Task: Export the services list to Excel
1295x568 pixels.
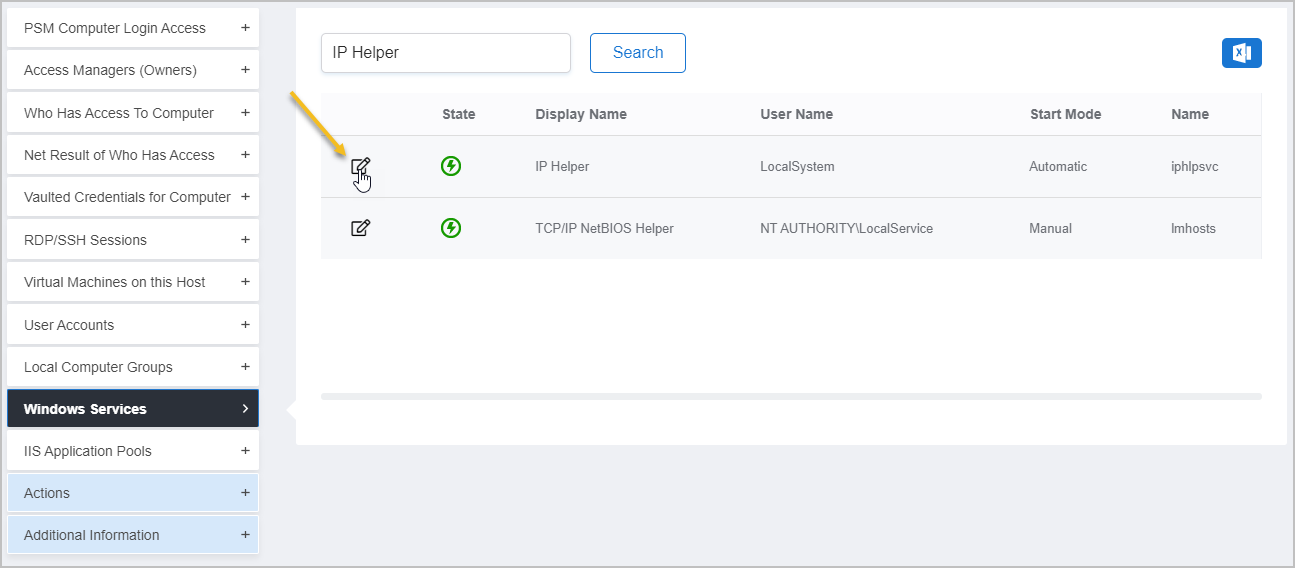Action: pos(1241,53)
